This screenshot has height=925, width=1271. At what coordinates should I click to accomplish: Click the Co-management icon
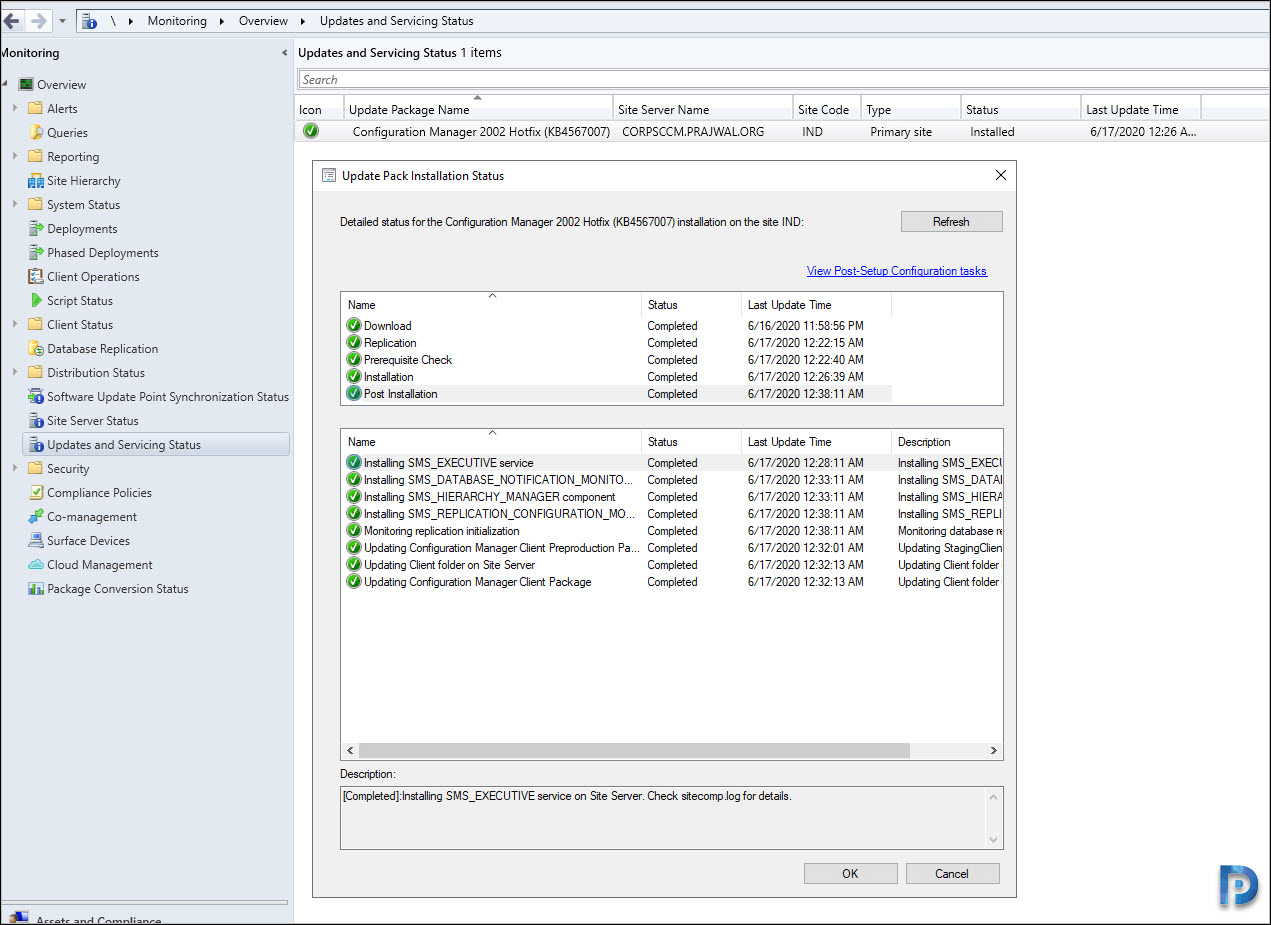tap(36, 517)
